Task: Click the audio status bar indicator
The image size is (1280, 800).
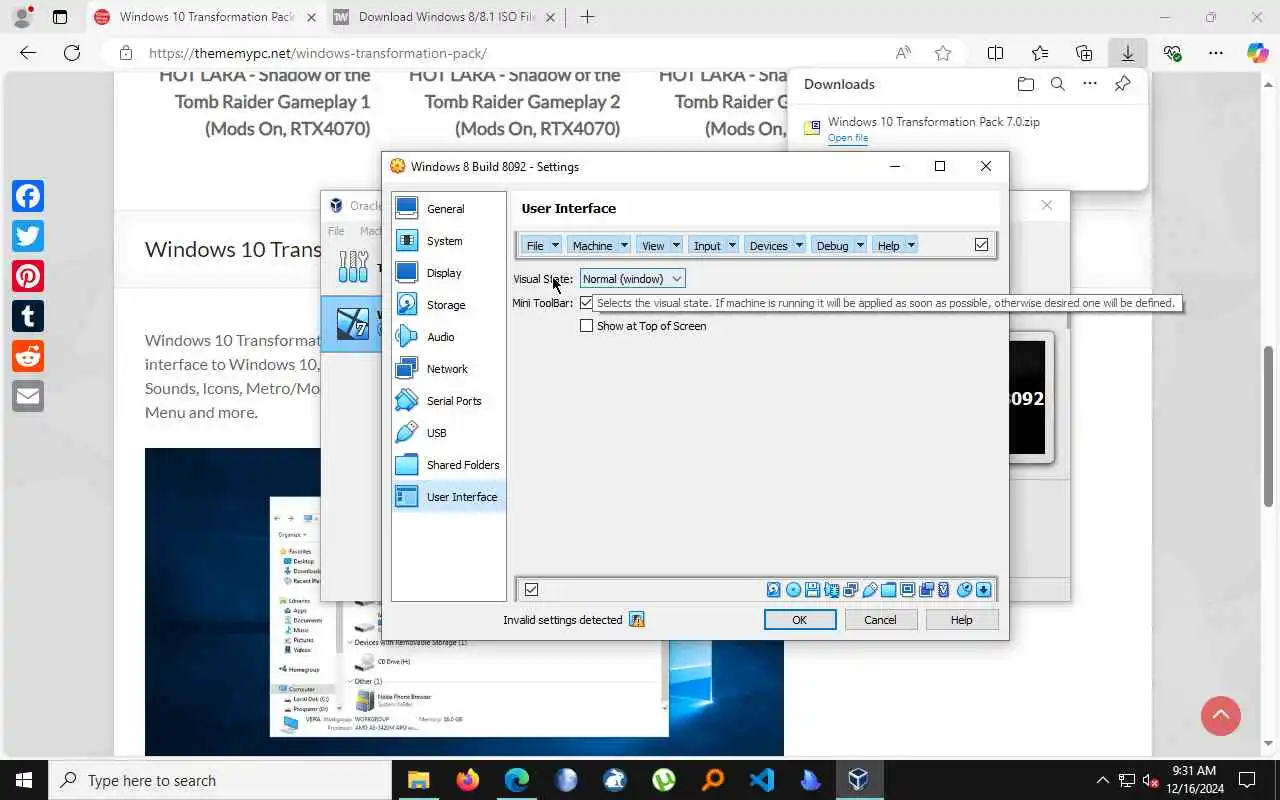Action: coord(832,590)
